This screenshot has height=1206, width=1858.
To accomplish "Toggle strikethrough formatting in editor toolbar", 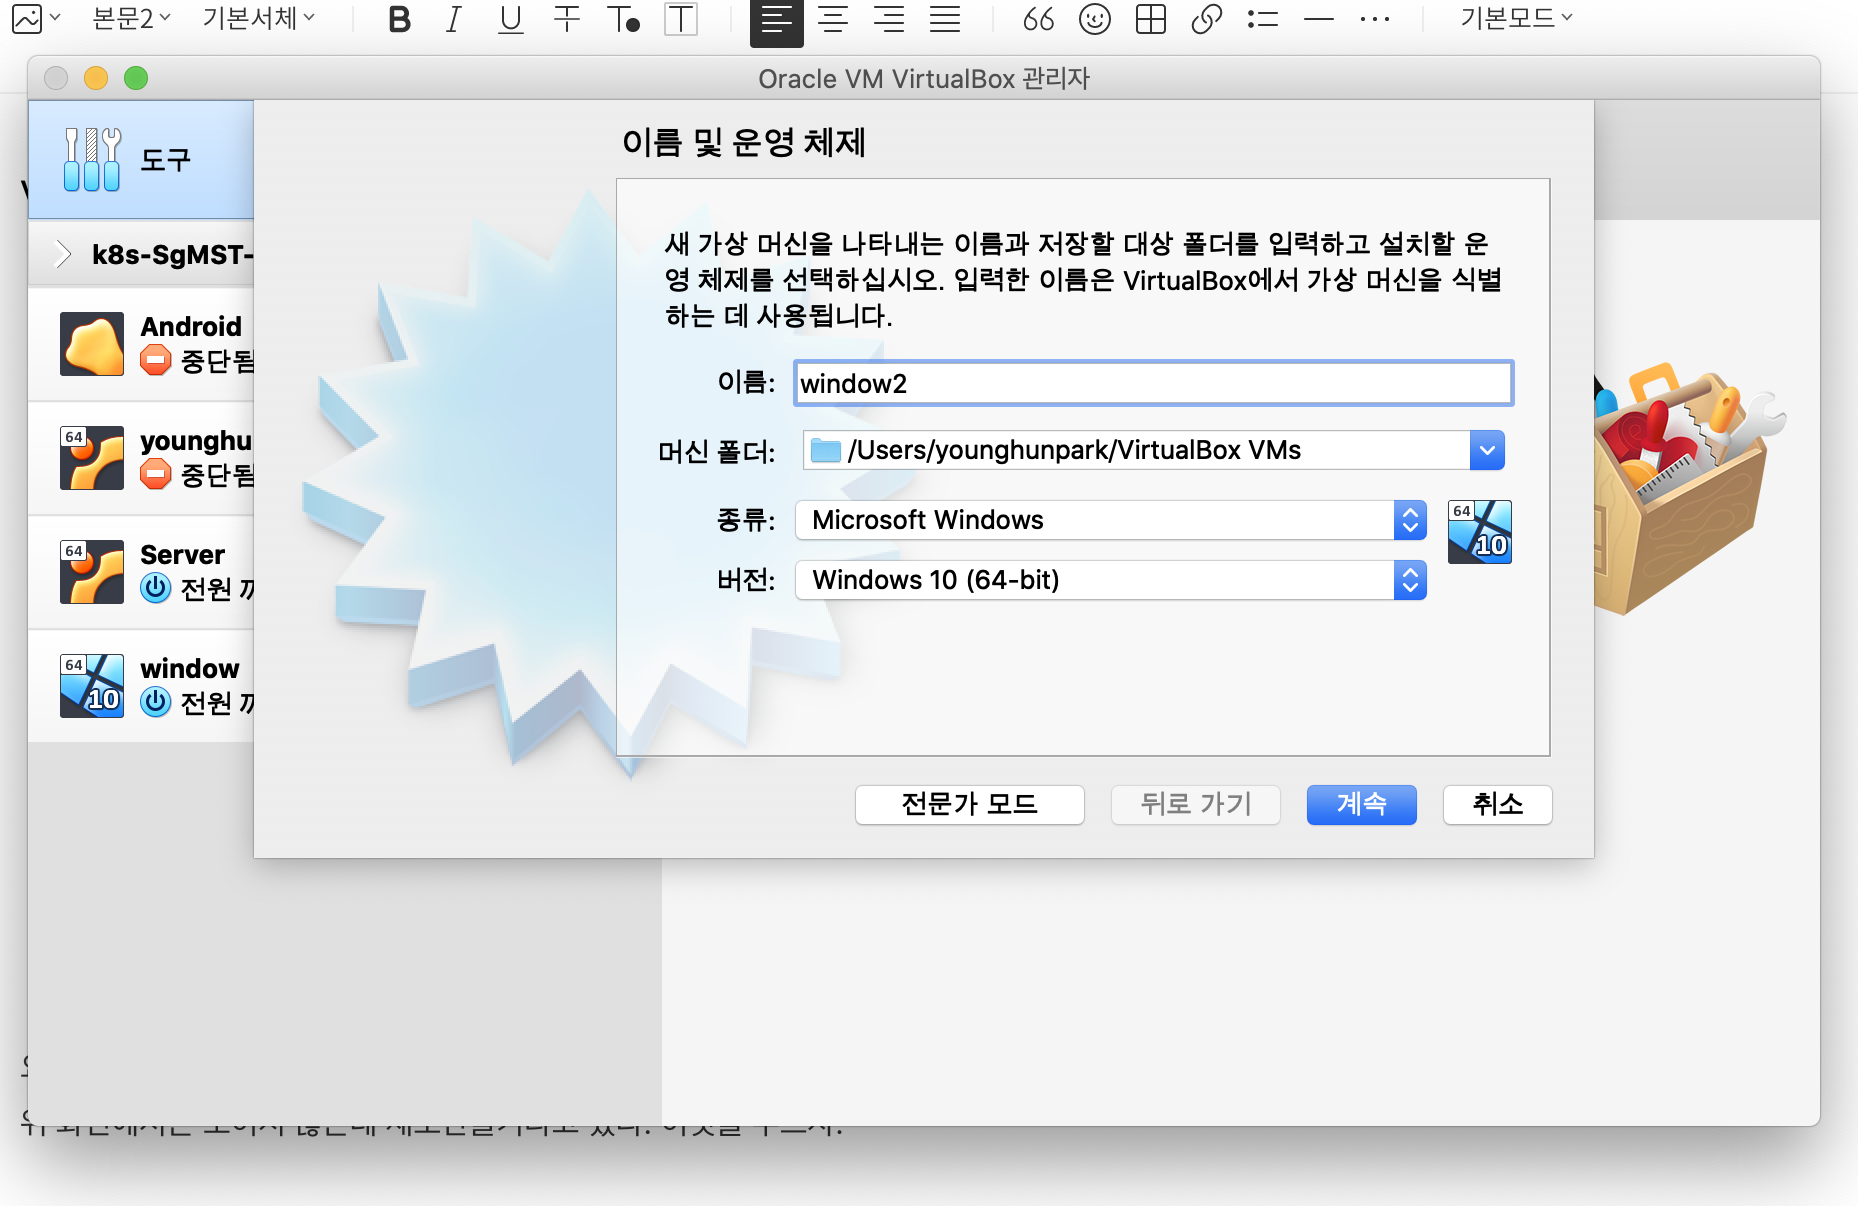I will (x=567, y=19).
